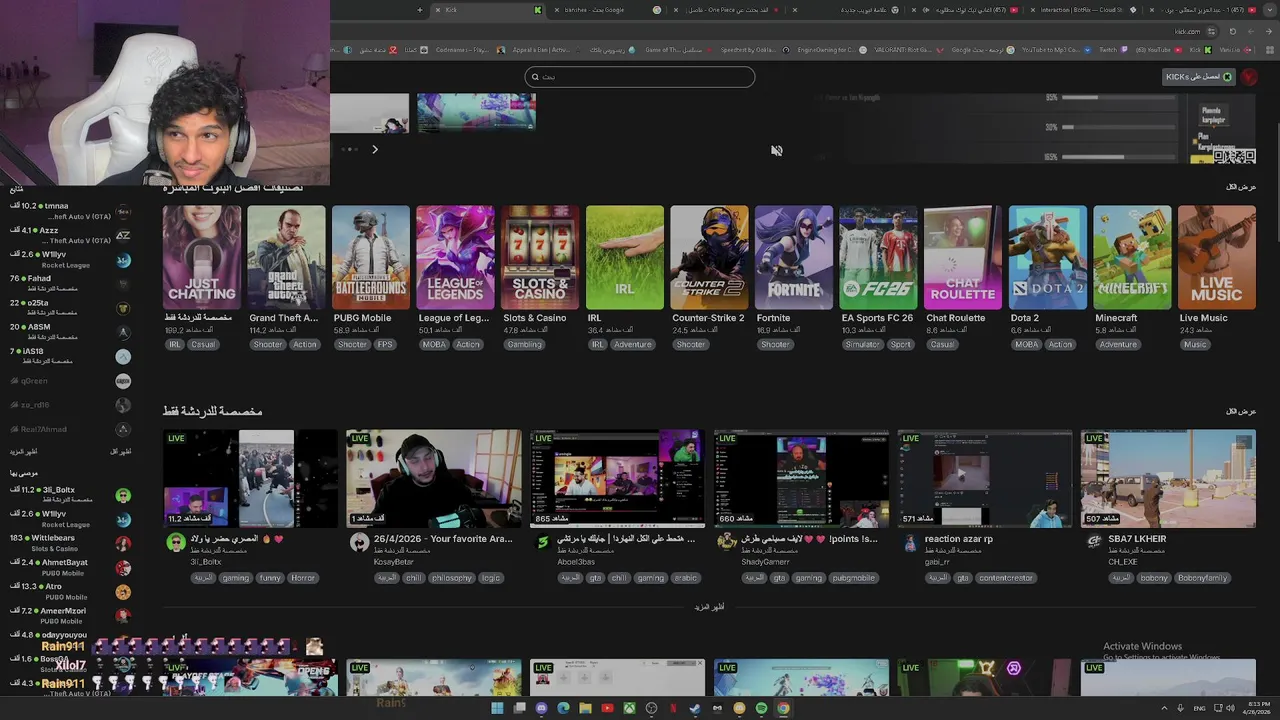Viewport: 1280px width, 720px height.
Task: Open the red profile avatar at top right
Action: pyautogui.click(x=1249, y=77)
